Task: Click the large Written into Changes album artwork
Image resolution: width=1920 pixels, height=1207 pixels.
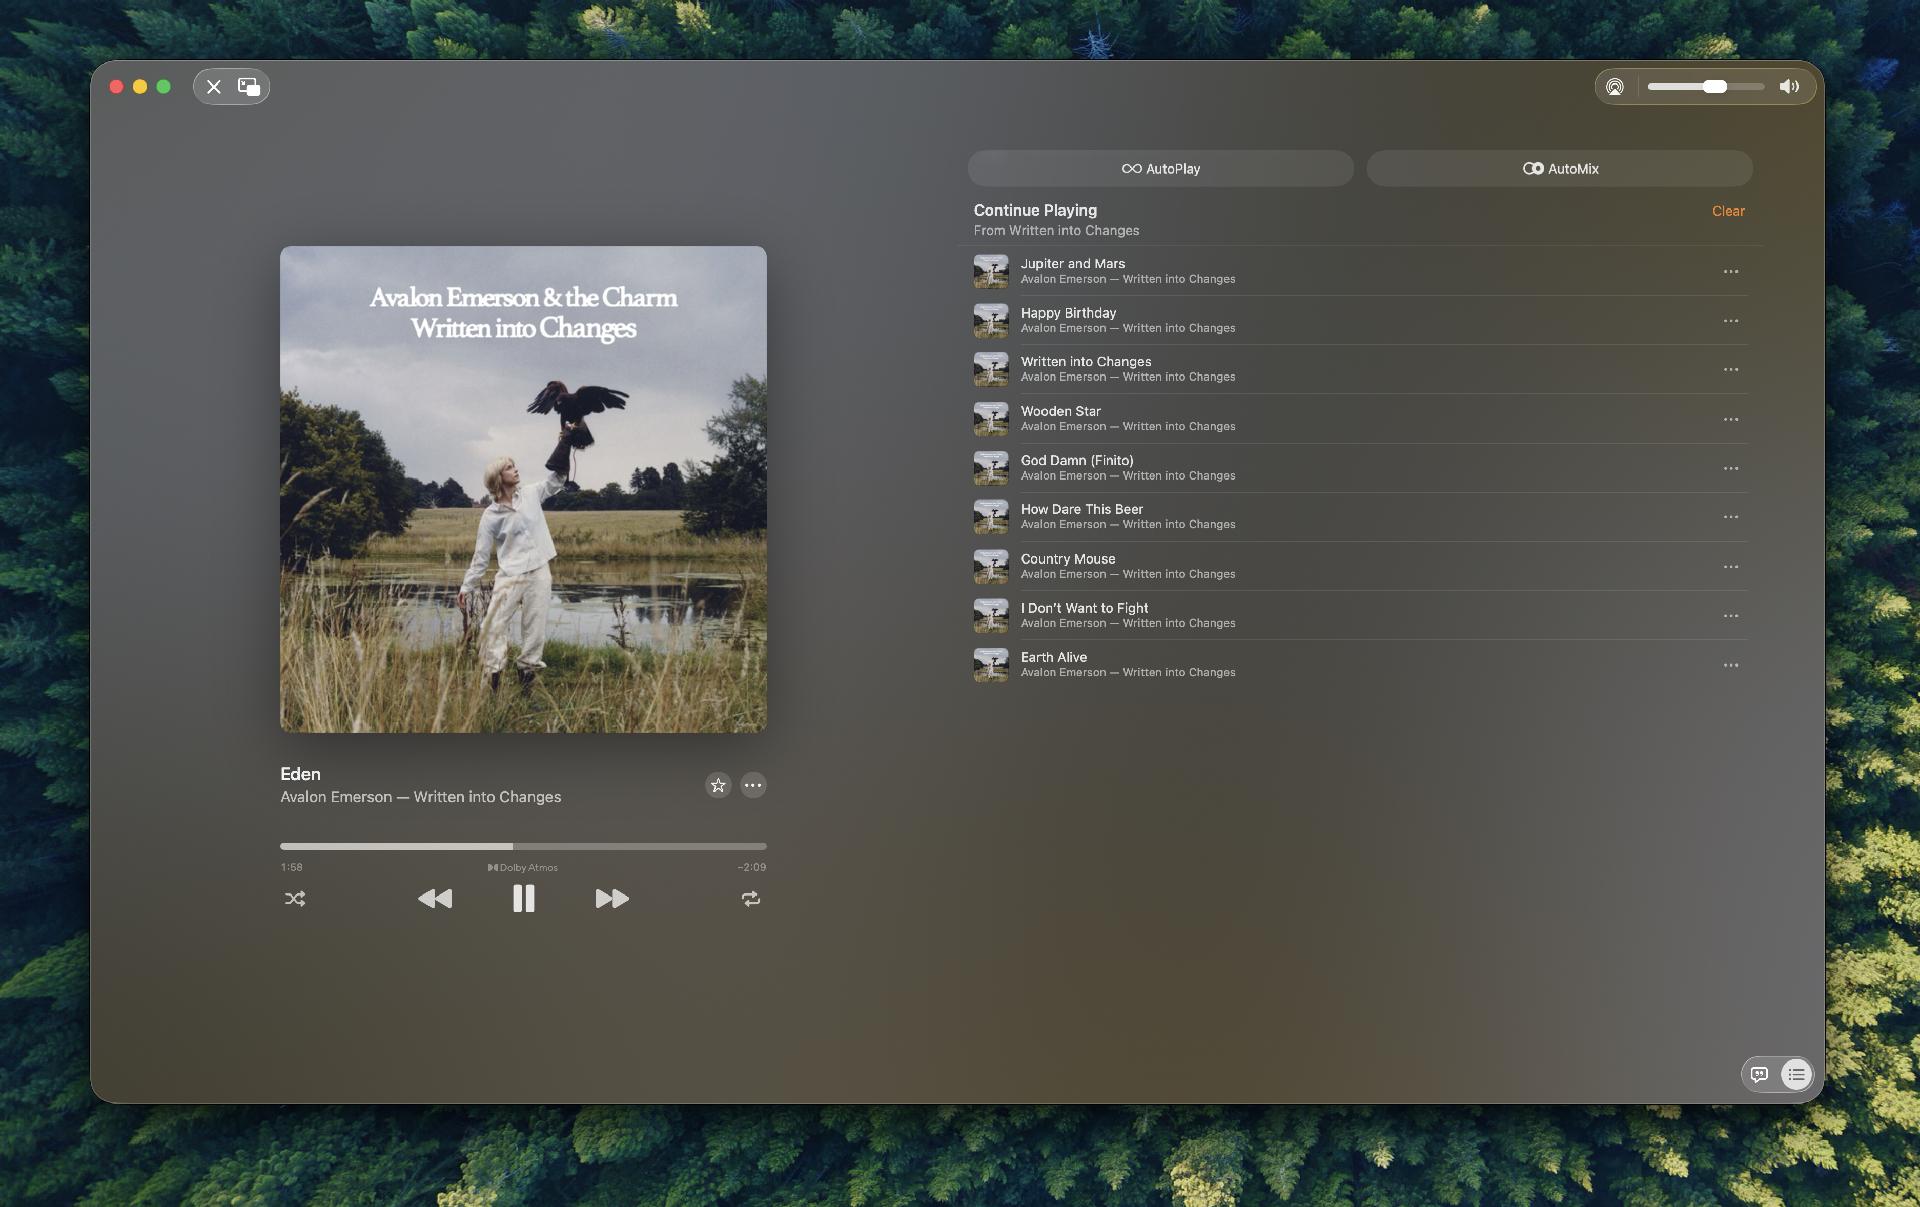Action: pyautogui.click(x=523, y=489)
